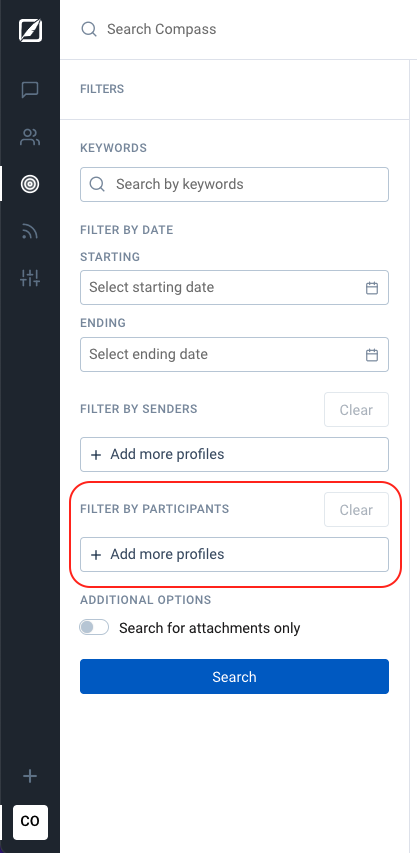Image resolution: width=417 pixels, height=853 pixels.
Task: Clear the Filter by Participants selection
Action: [356, 510]
